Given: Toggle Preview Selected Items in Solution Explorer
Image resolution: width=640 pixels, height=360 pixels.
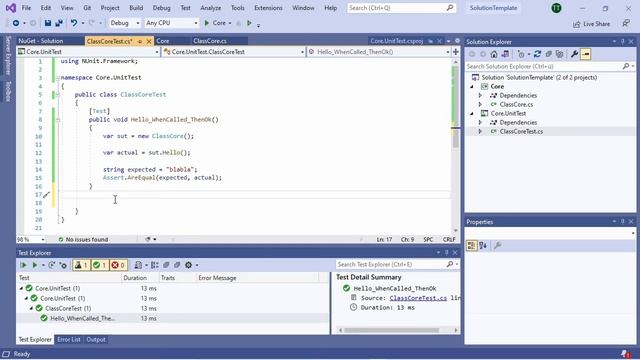Looking at the screenshot, I should 586,54.
